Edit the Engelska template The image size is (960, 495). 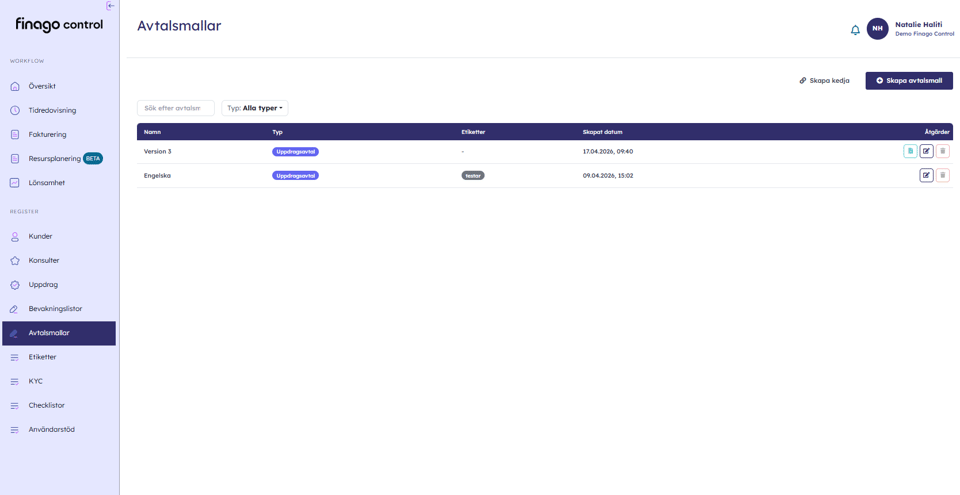pyautogui.click(x=926, y=175)
